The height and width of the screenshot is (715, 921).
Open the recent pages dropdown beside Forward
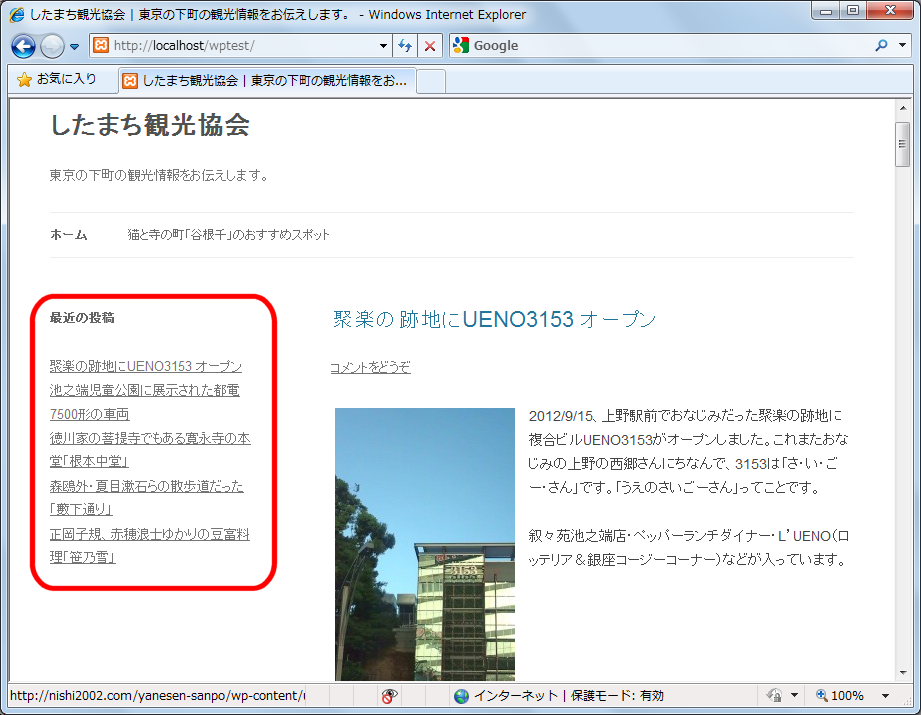point(75,46)
